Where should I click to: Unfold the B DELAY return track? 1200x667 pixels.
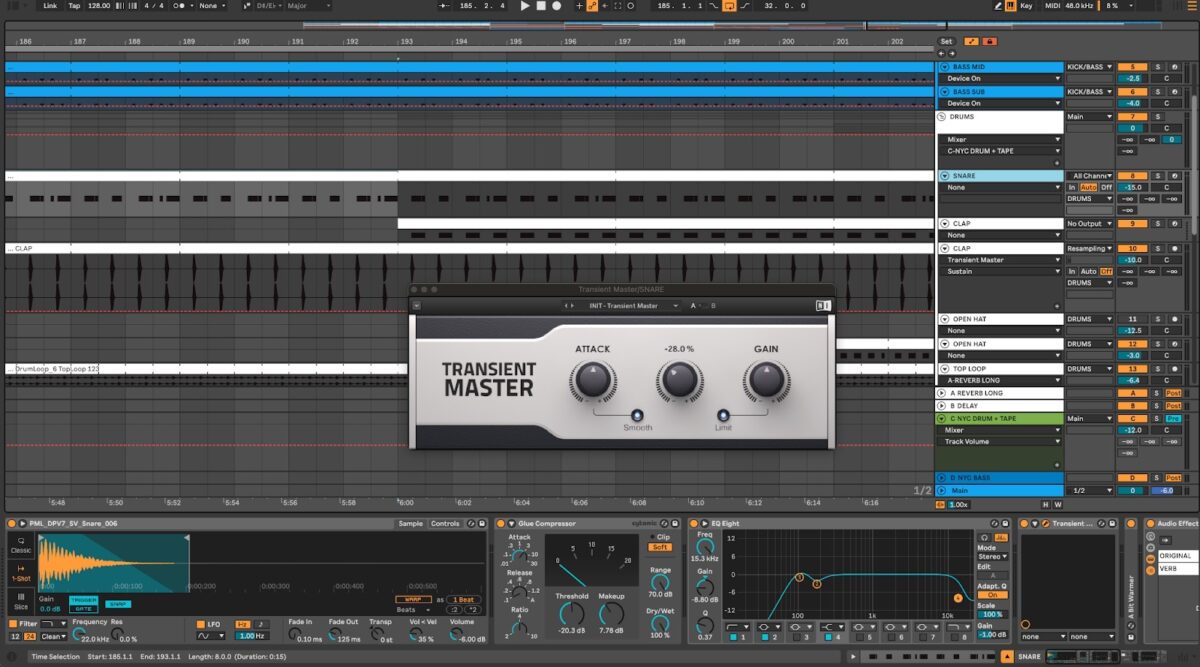click(x=941, y=406)
